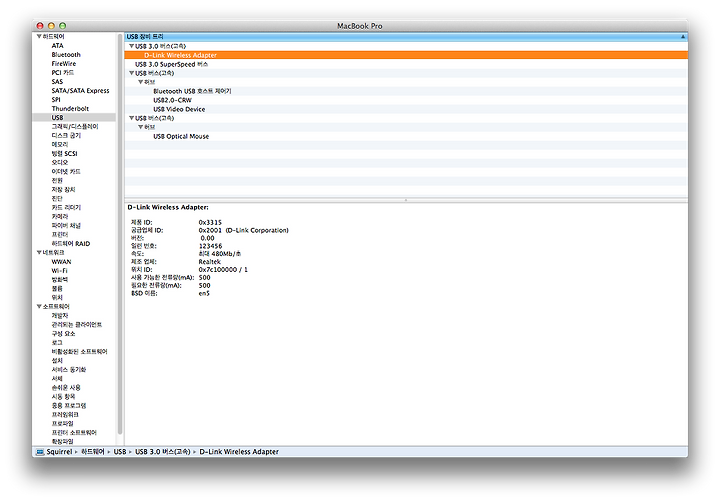The image size is (720, 502).
Task: Open 그래픽/디스플레이 in the sidebar
Action: click(x=75, y=126)
